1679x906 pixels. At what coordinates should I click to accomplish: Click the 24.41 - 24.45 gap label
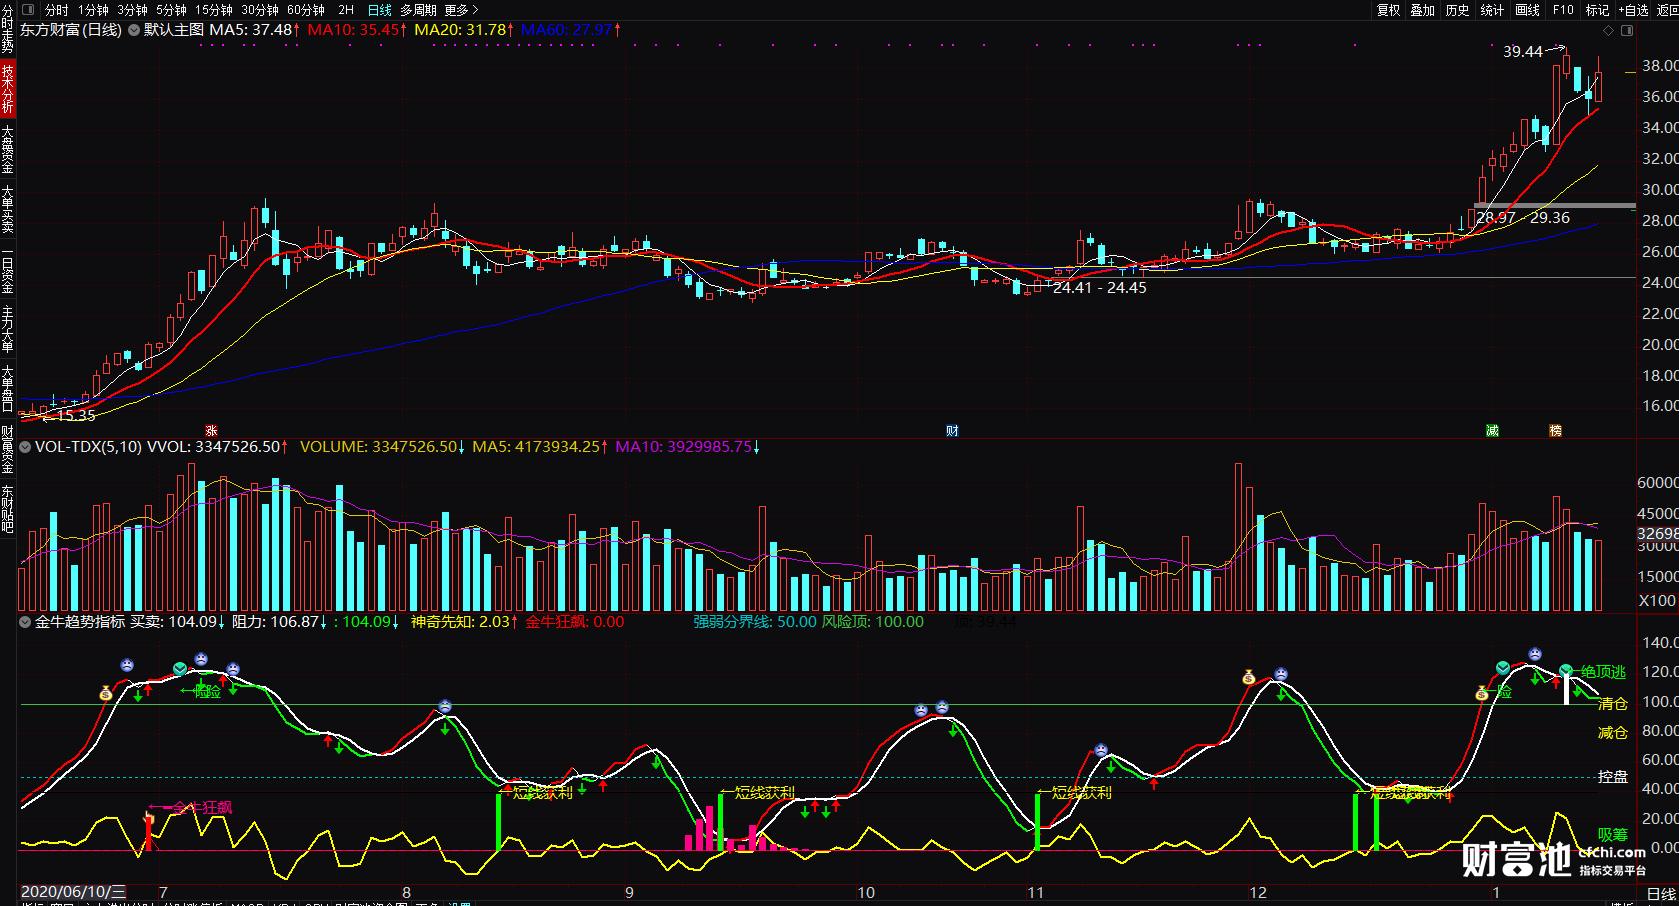point(1100,288)
